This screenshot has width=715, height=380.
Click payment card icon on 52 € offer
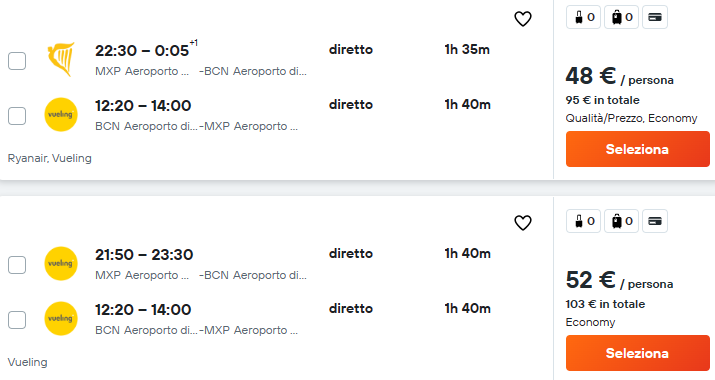pyautogui.click(x=655, y=221)
